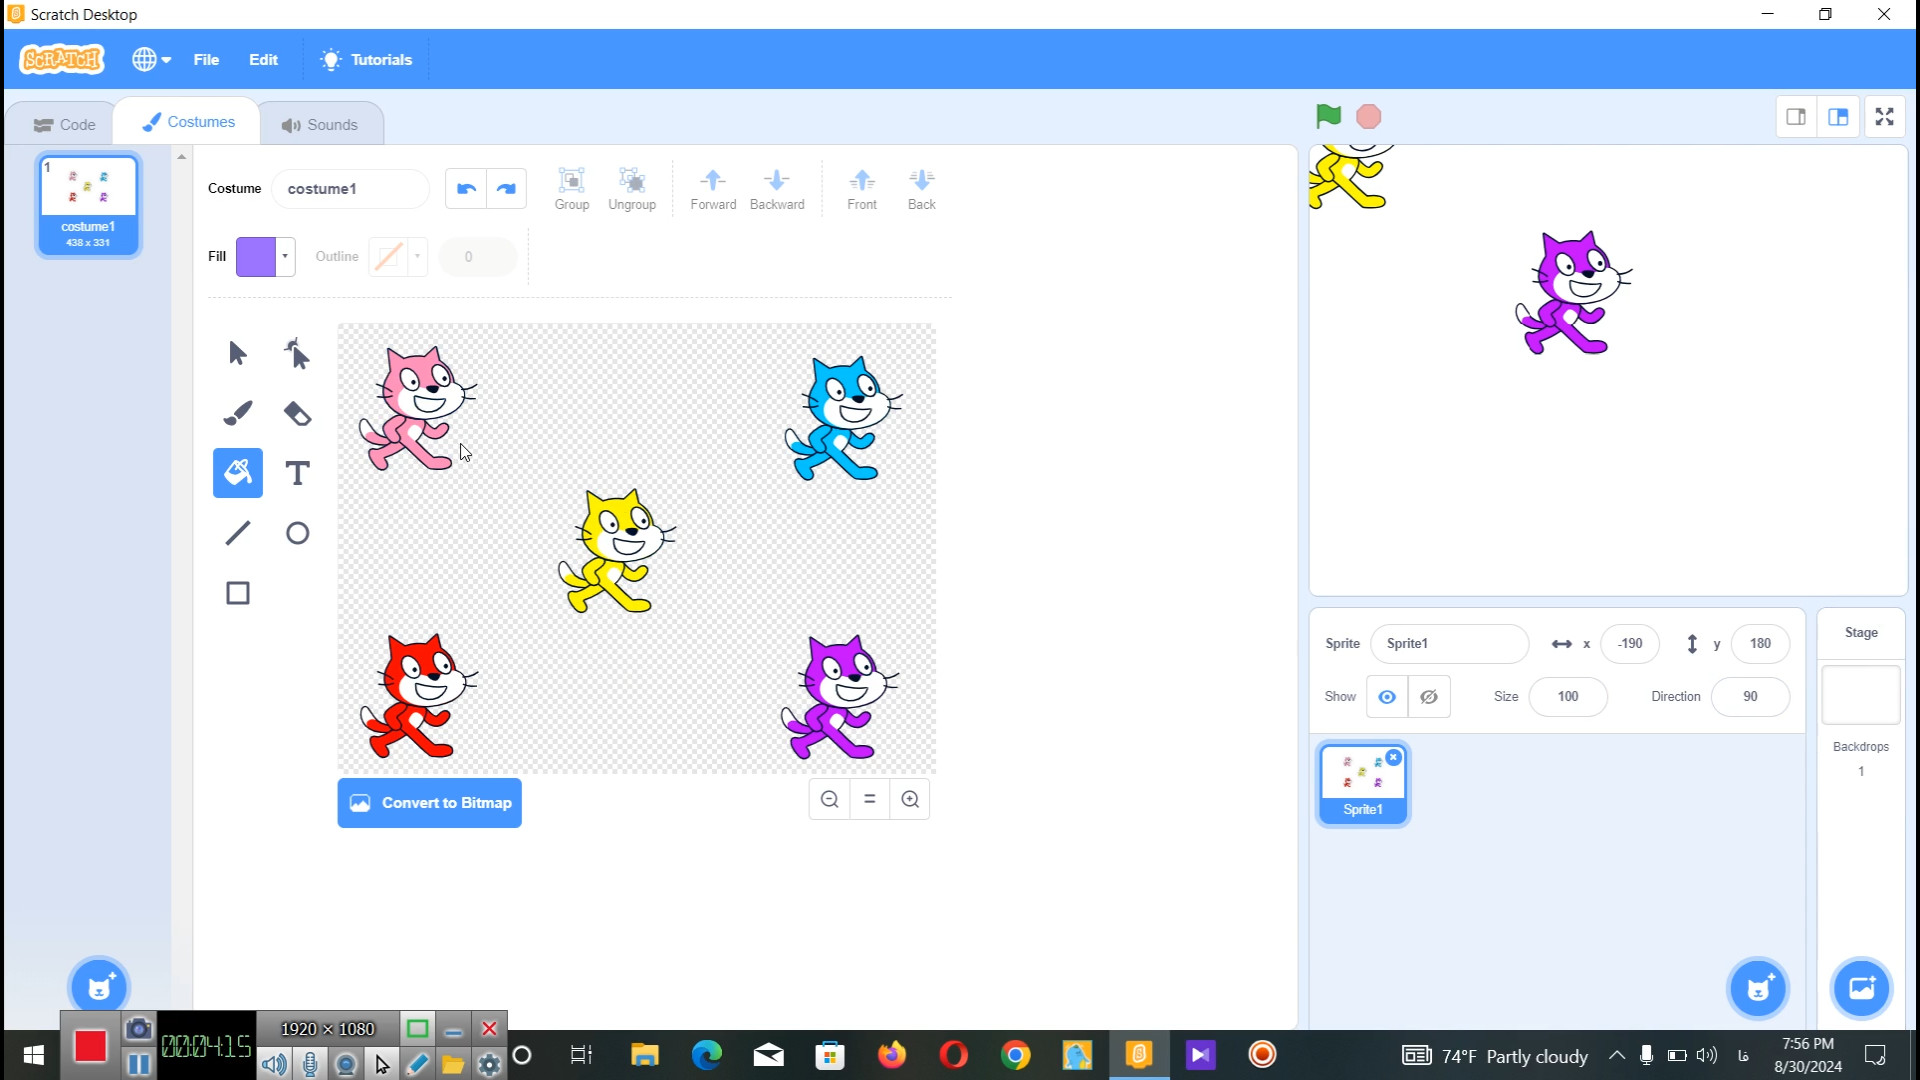Viewport: 1920px width, 1080px height.
Task: Zoom in on the paint canvas
Action: pos(910,799)
